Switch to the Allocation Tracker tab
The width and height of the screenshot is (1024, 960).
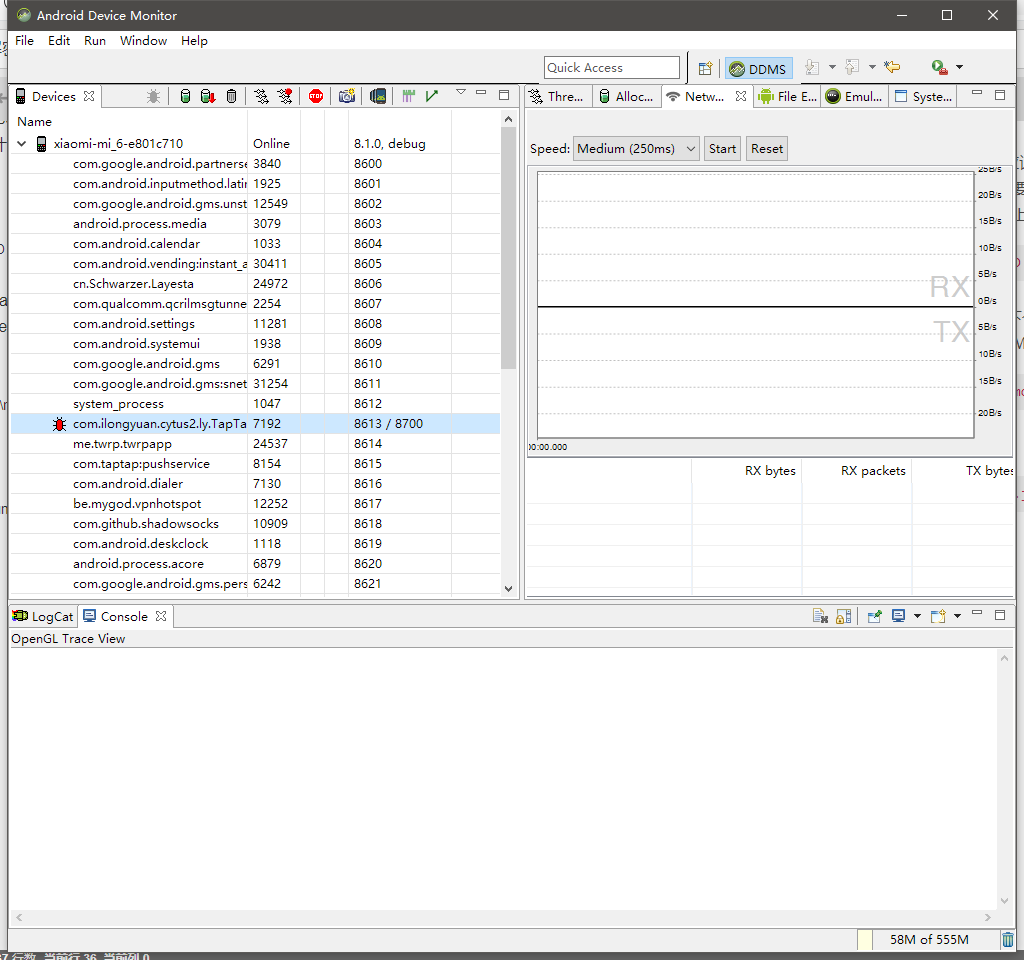click(626, 97)
